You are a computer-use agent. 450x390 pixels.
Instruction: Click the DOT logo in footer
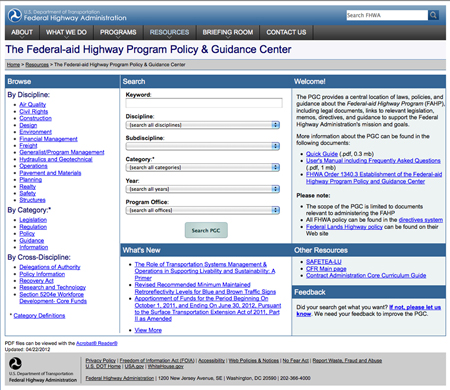pyautogui.click(x=15, y=364)
